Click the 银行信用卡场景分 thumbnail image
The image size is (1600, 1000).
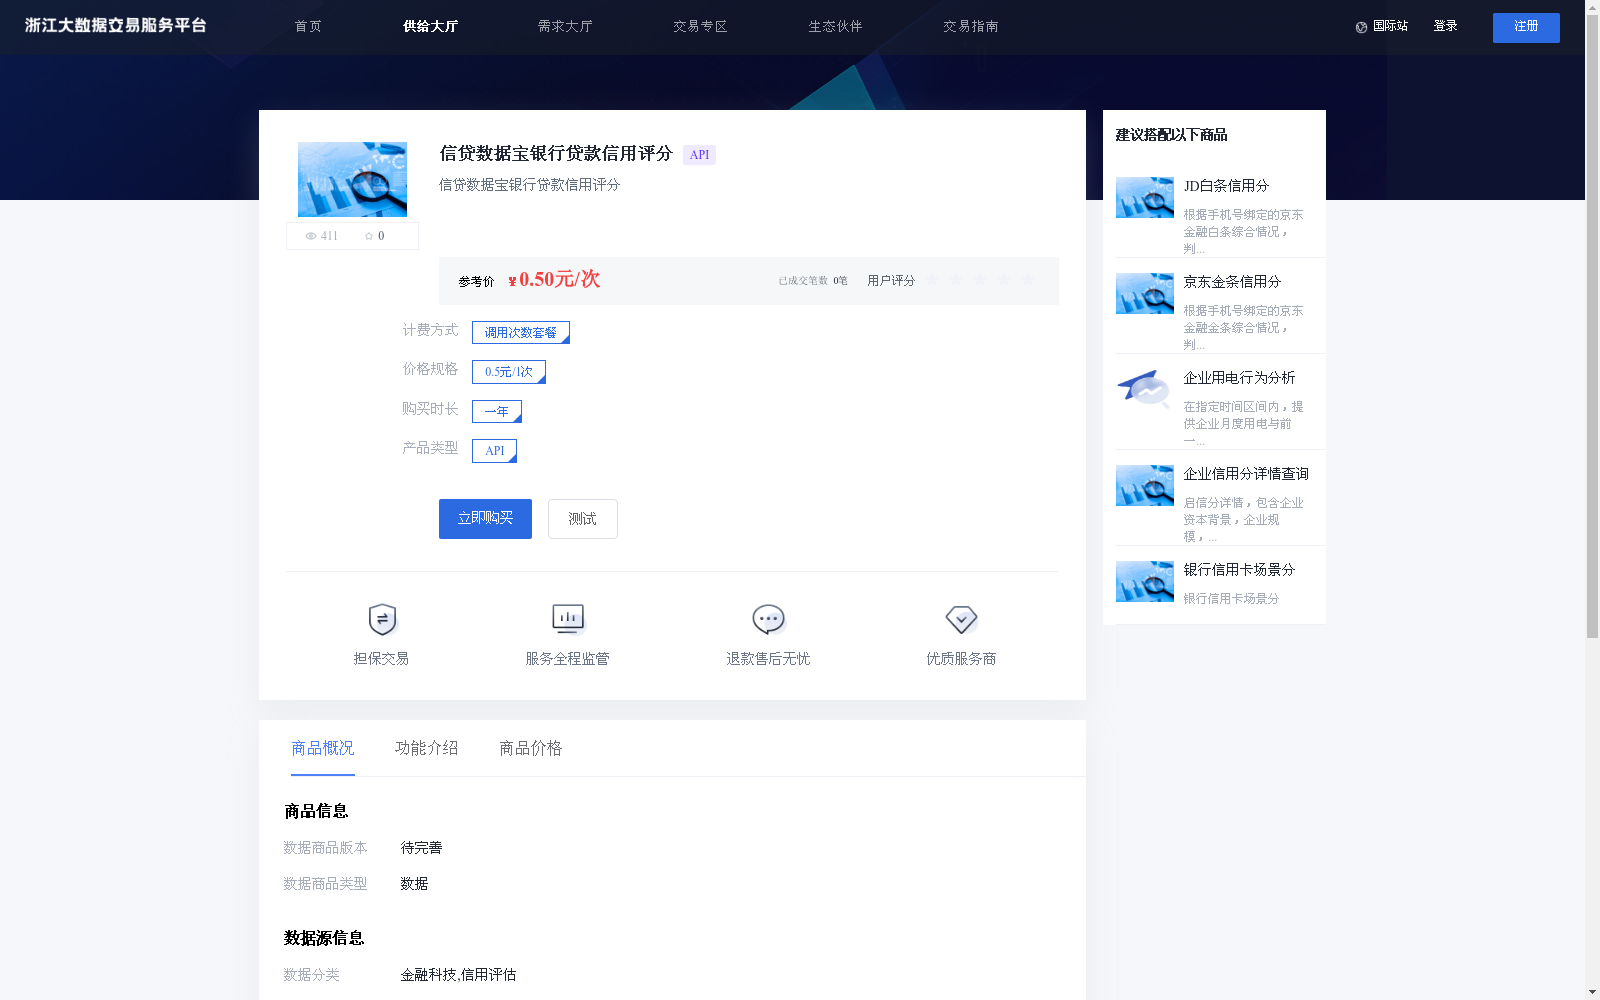pyautogui.click(x=1145, y=581)
